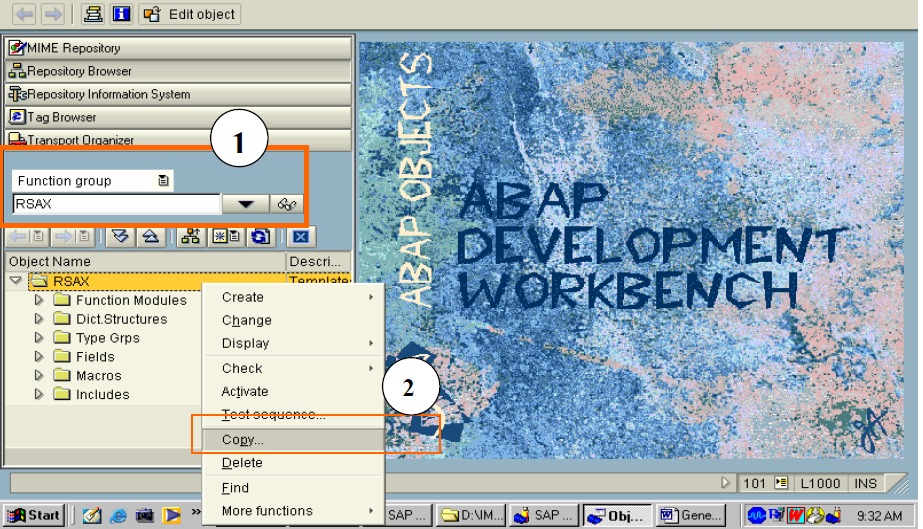Screen dimensions: 923x529
Task: Click the previous object navigation arrow in tree toolbar
Action: click(18, 237)
